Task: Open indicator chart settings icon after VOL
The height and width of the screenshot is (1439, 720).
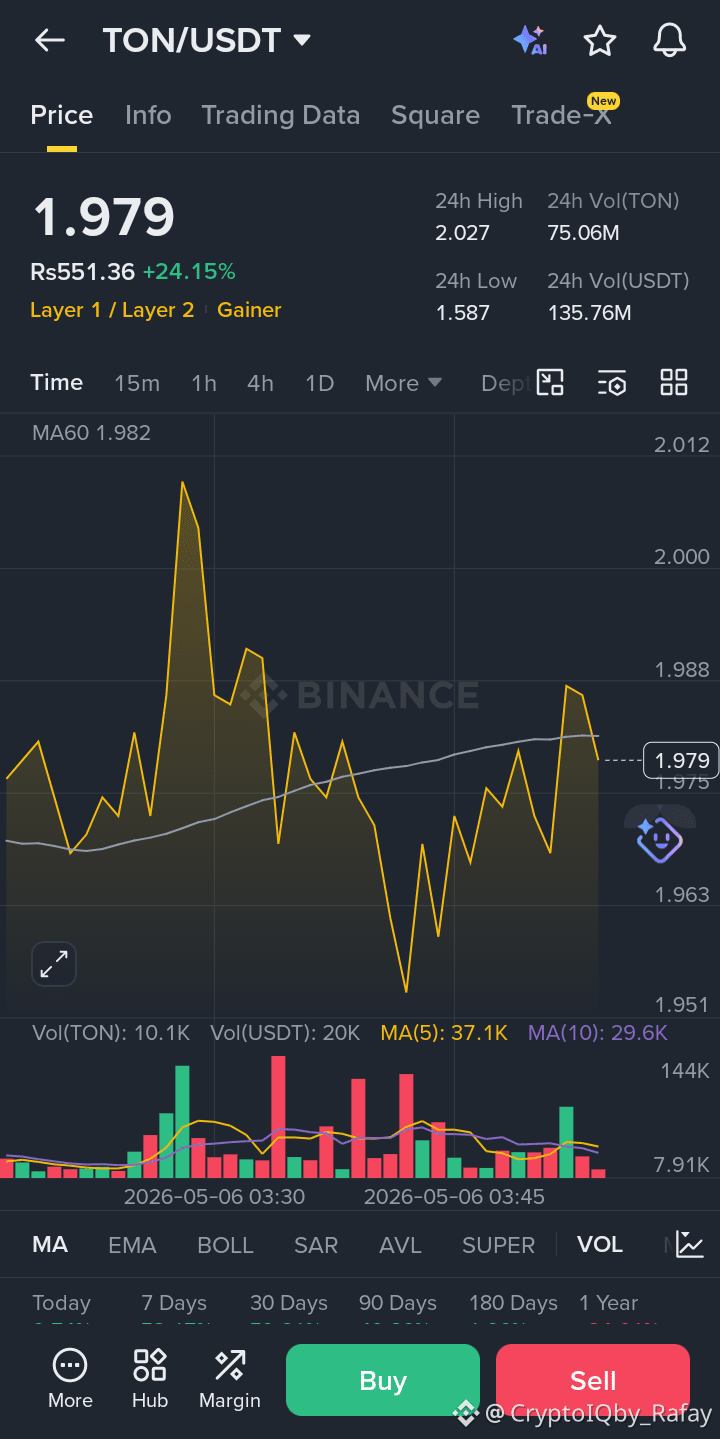Action: 690,1244
